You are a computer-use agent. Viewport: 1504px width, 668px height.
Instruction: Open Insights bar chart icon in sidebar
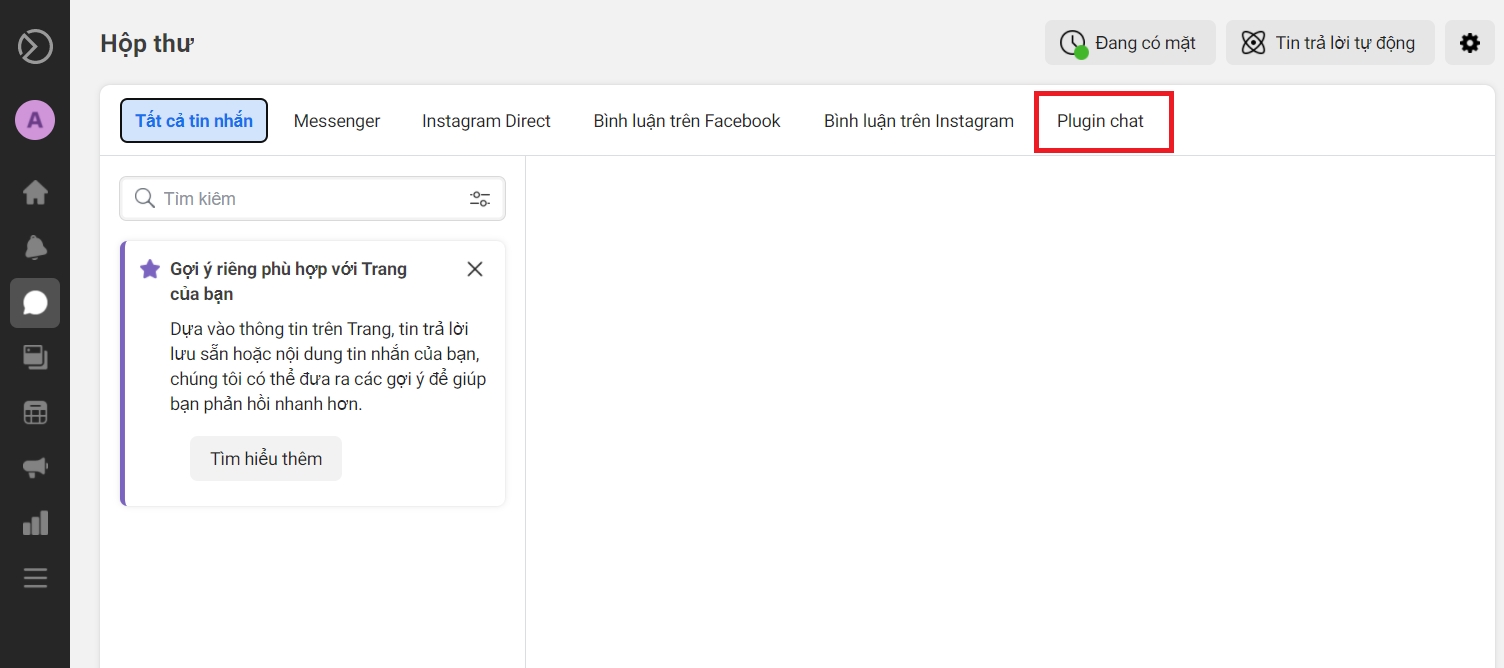tap(35, 522)
